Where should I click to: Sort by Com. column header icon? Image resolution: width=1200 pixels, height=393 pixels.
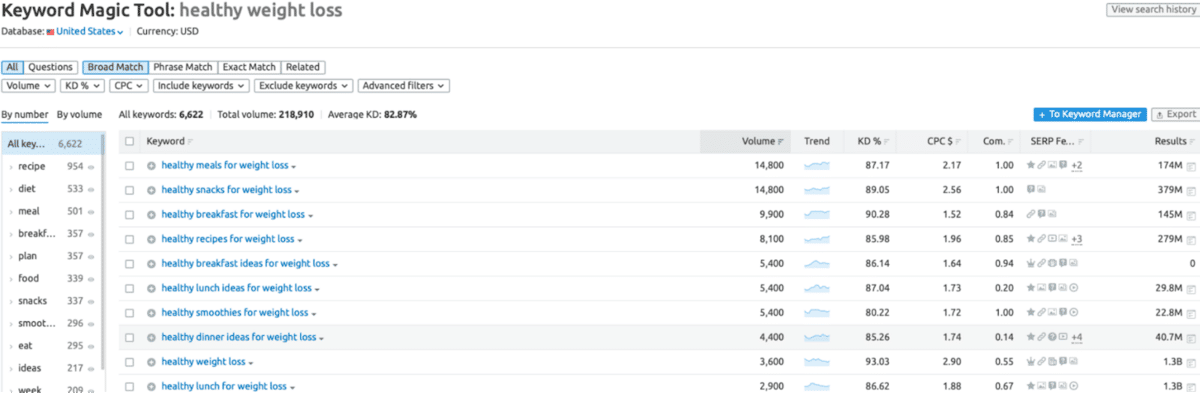(1011, 142)
